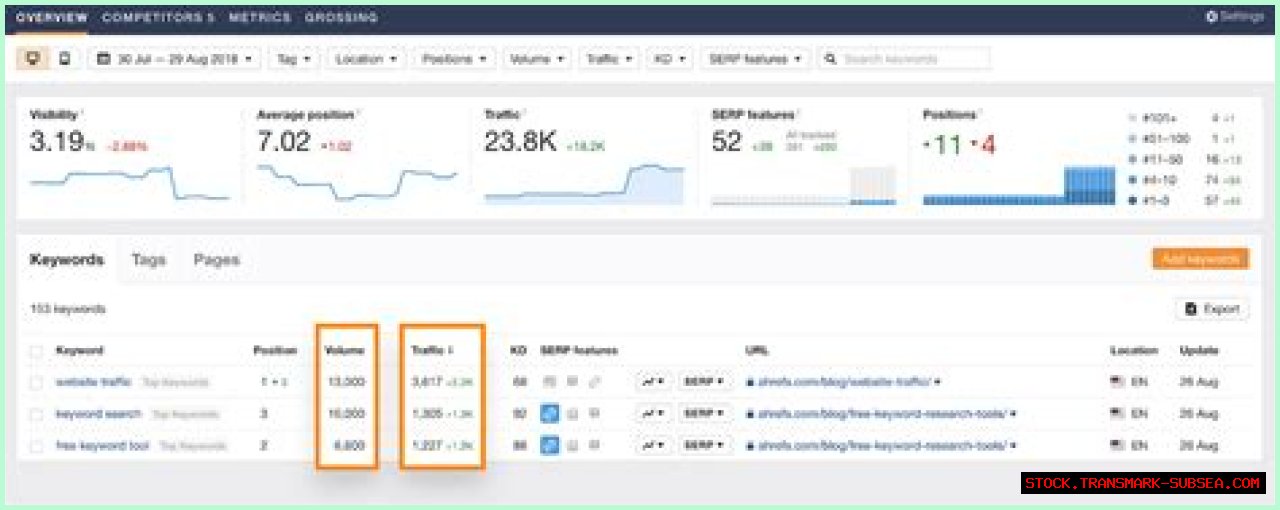Click the Update column header
This screenshot has height=510, width=1280.
point(1199,351)
